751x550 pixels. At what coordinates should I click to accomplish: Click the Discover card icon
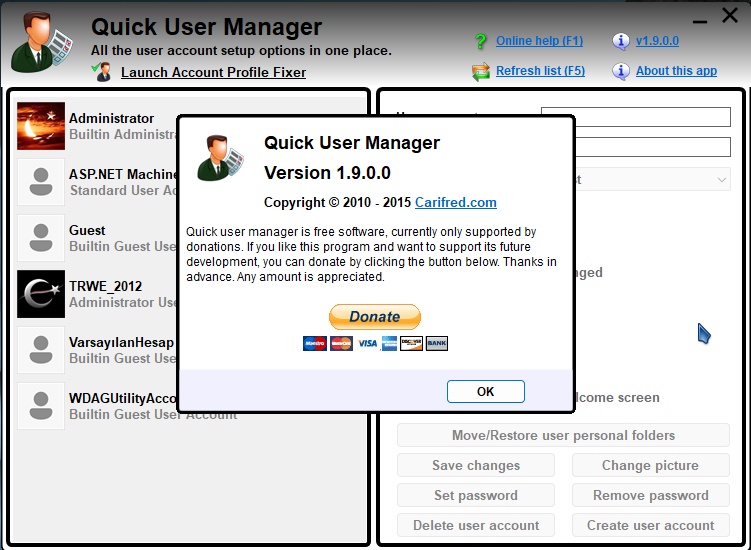click(x=411, y=344)
